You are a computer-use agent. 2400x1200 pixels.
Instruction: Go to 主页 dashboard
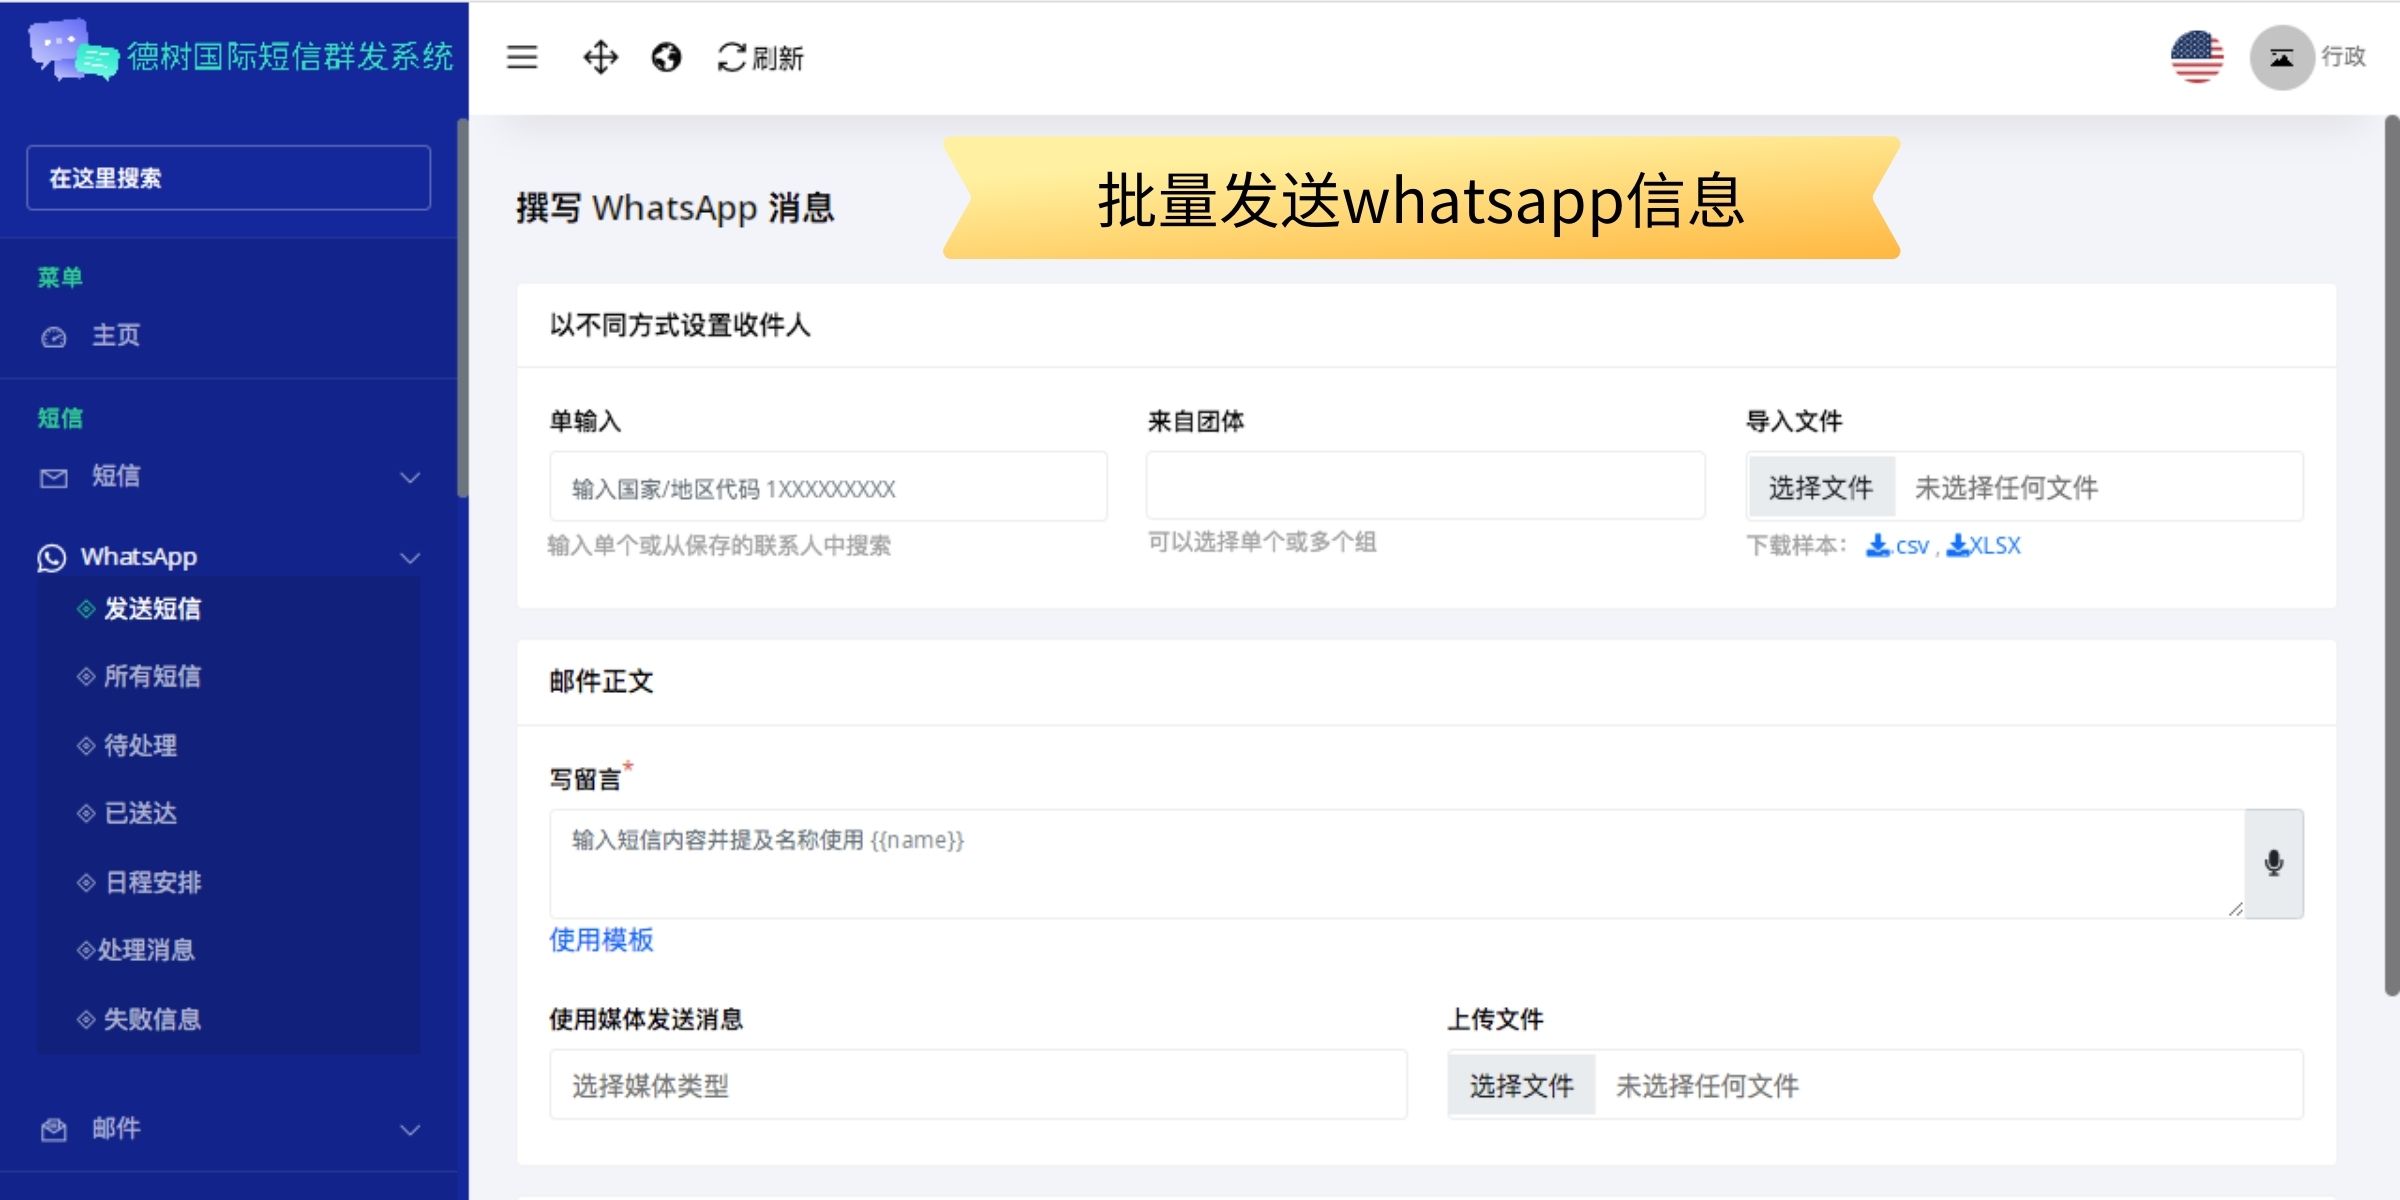coord(116,336)
